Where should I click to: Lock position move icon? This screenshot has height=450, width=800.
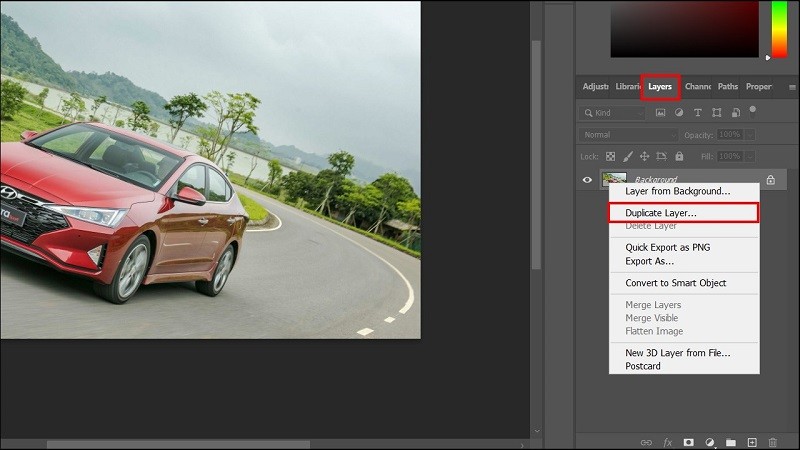click(x=644, y=156)
